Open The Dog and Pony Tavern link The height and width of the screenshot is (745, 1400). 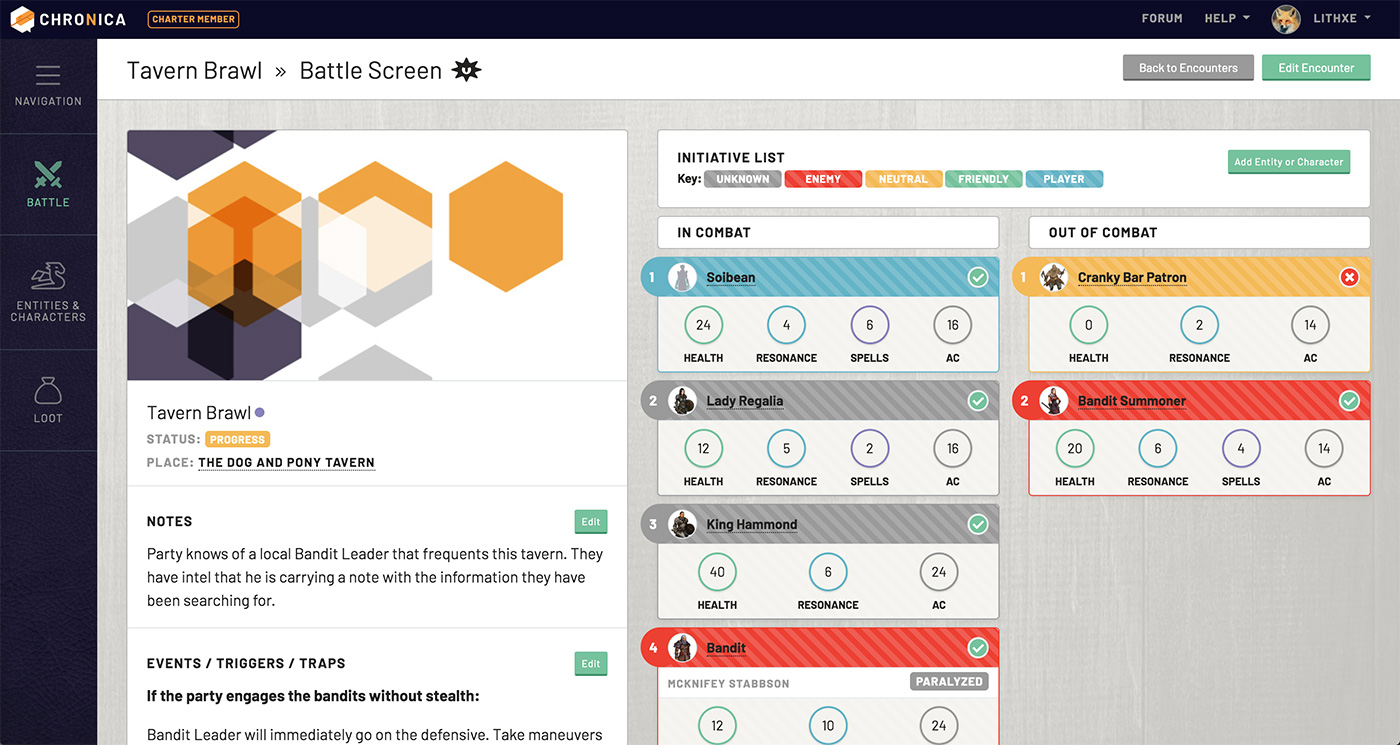point(286,463)
